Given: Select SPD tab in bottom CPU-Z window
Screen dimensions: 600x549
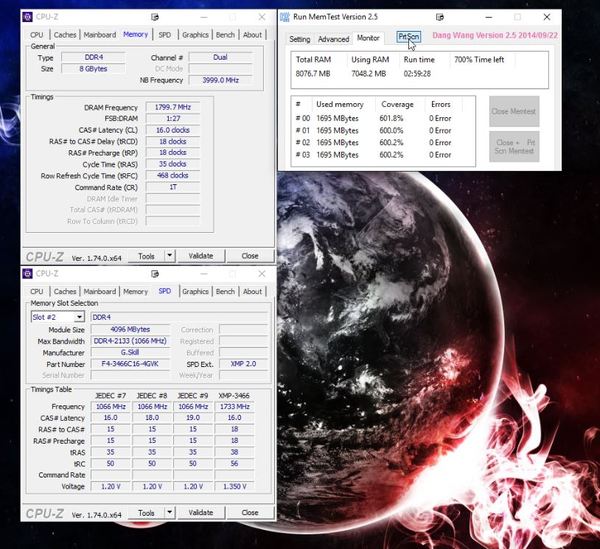Looking at the screenshot, I should [165, 291].
